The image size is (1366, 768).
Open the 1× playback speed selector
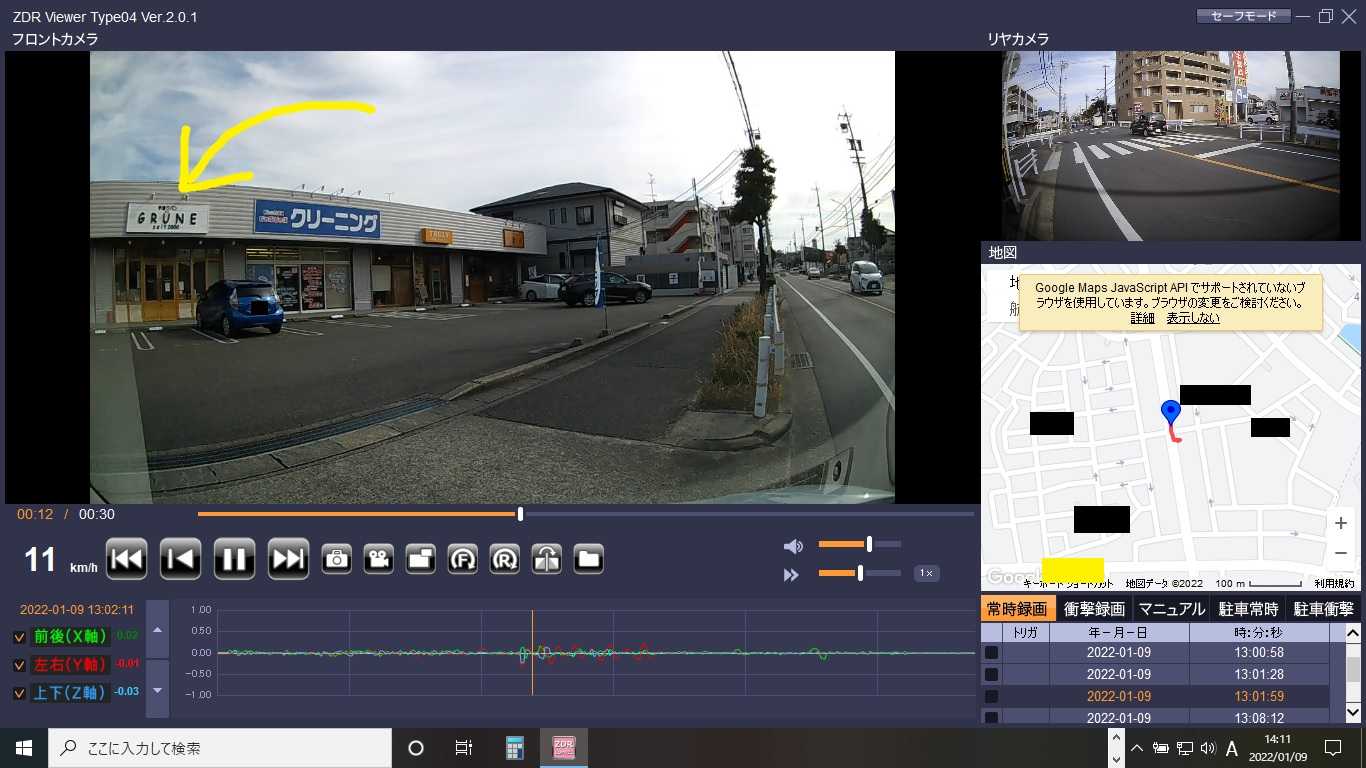pos(926,574)
